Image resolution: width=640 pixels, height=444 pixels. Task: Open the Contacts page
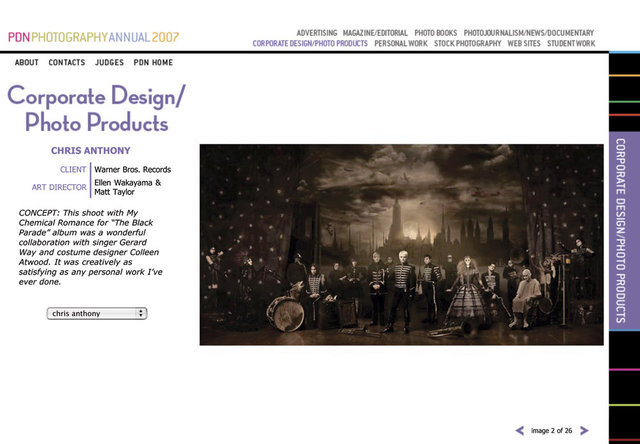point(67,62)
